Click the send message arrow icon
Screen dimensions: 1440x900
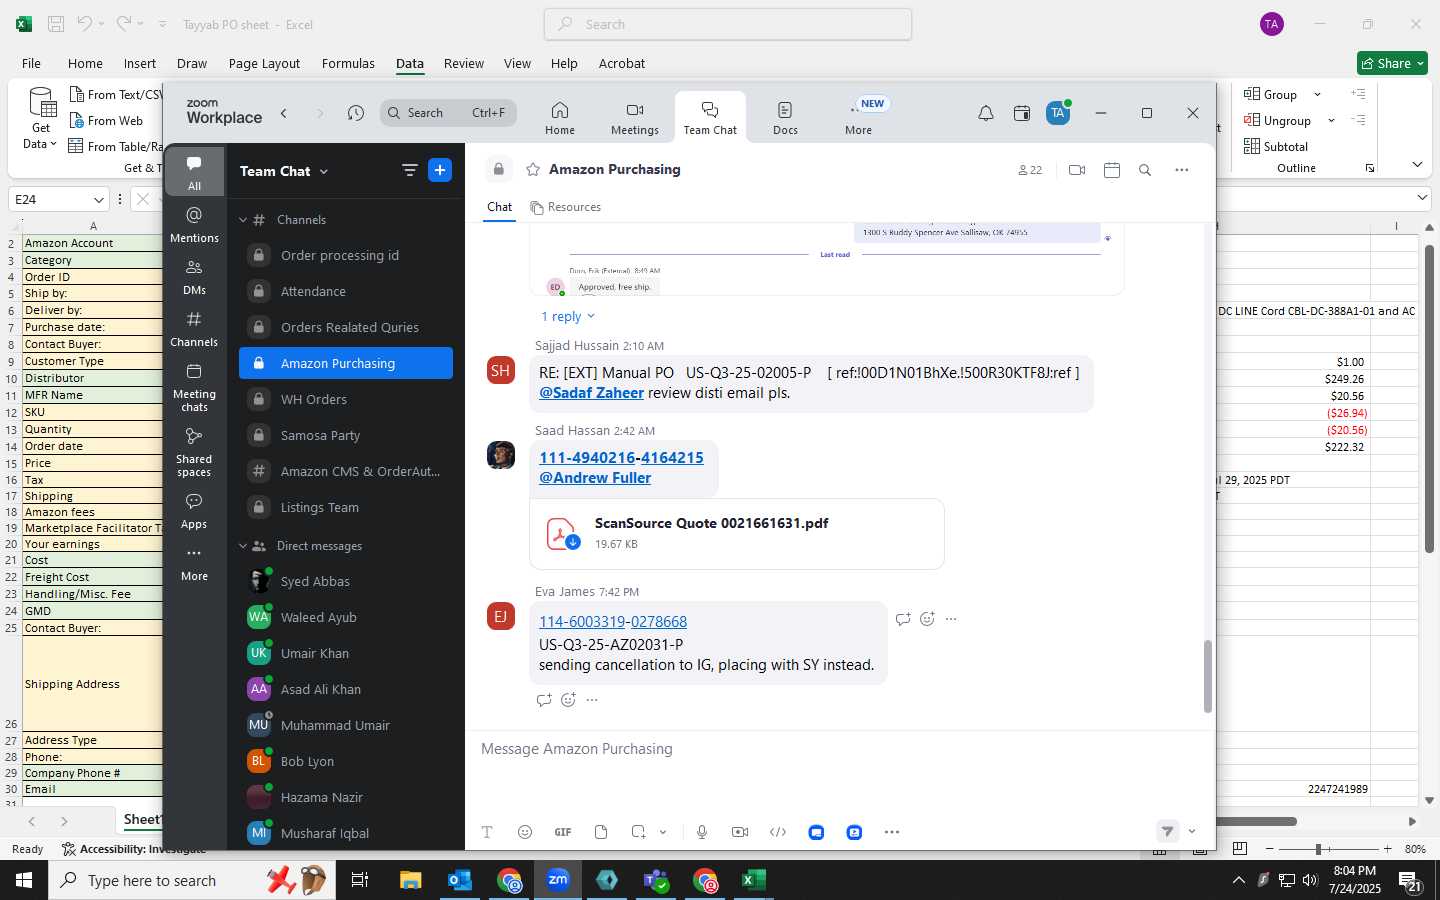click(1167, 831)
